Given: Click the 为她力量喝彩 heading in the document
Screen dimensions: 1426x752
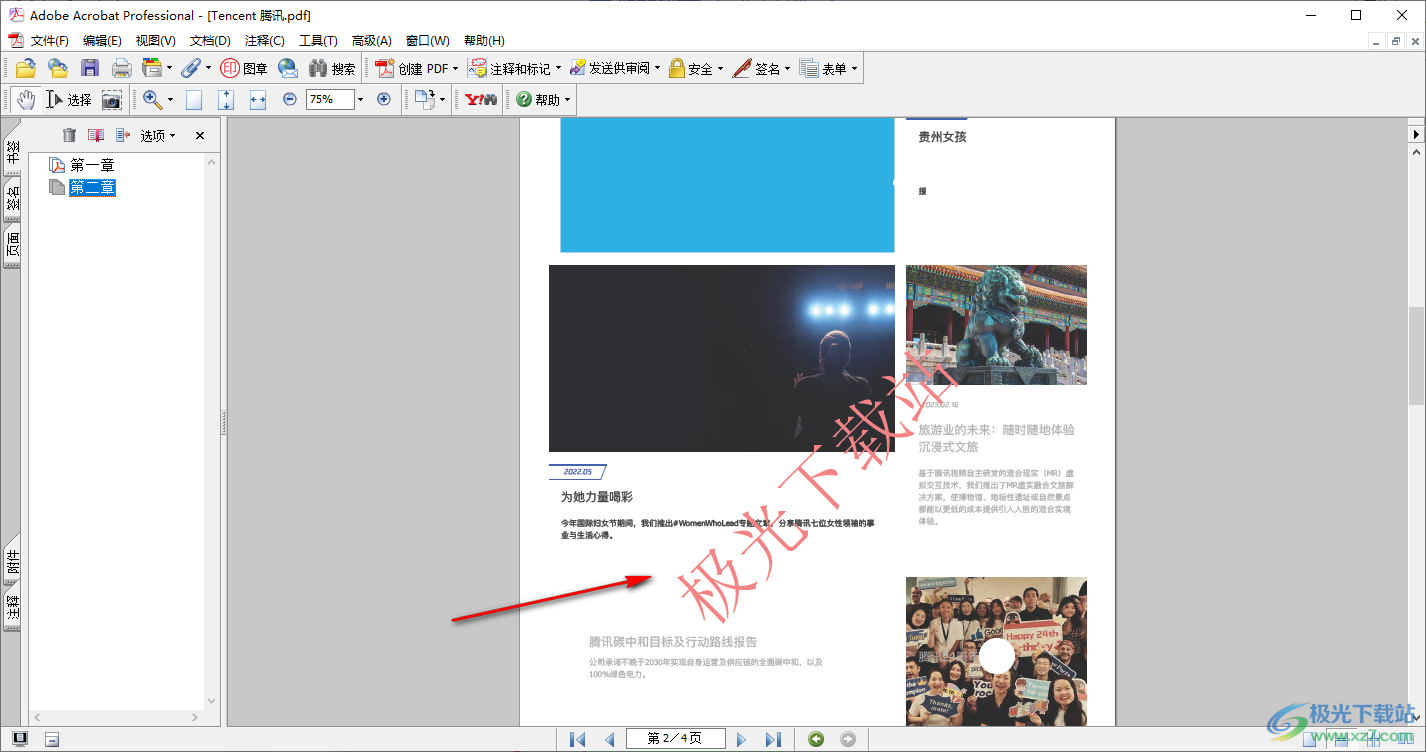Looking at the screenshot, I should [597, 497].
